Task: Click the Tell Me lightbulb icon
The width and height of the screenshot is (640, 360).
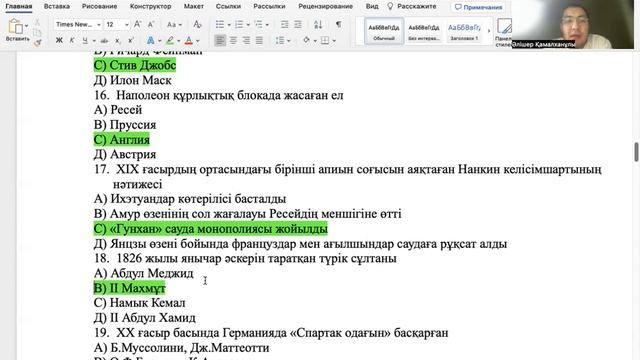Action: click(x=390, y=7)
